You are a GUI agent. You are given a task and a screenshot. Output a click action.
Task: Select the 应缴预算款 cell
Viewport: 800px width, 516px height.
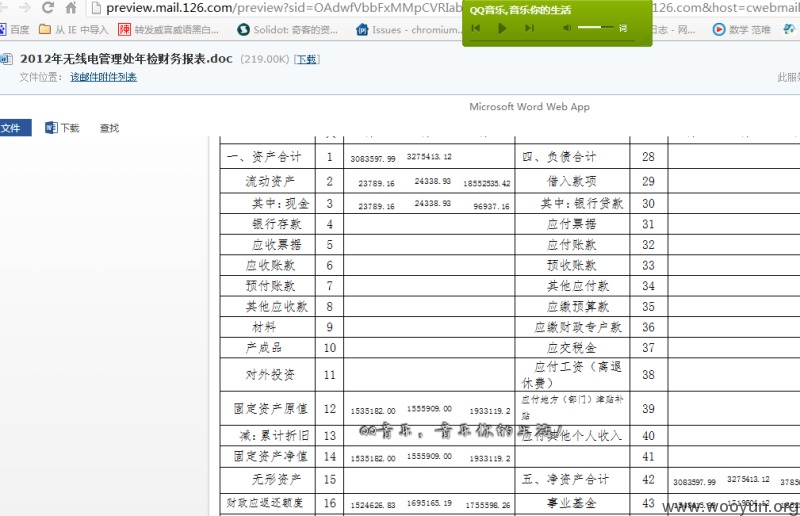tap(572, 307)
